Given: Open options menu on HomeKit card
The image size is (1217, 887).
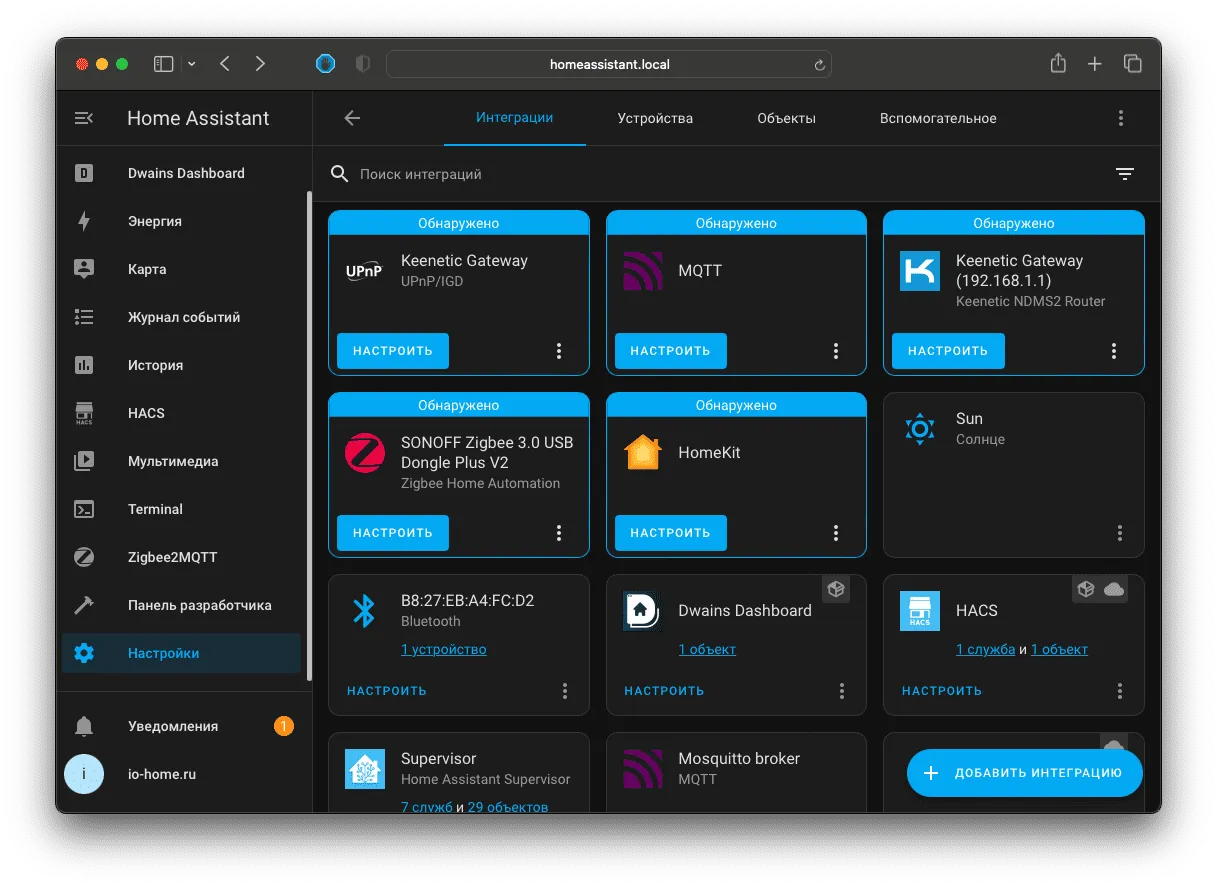Looking at the screenshot, I should click(x=836, y=533).
